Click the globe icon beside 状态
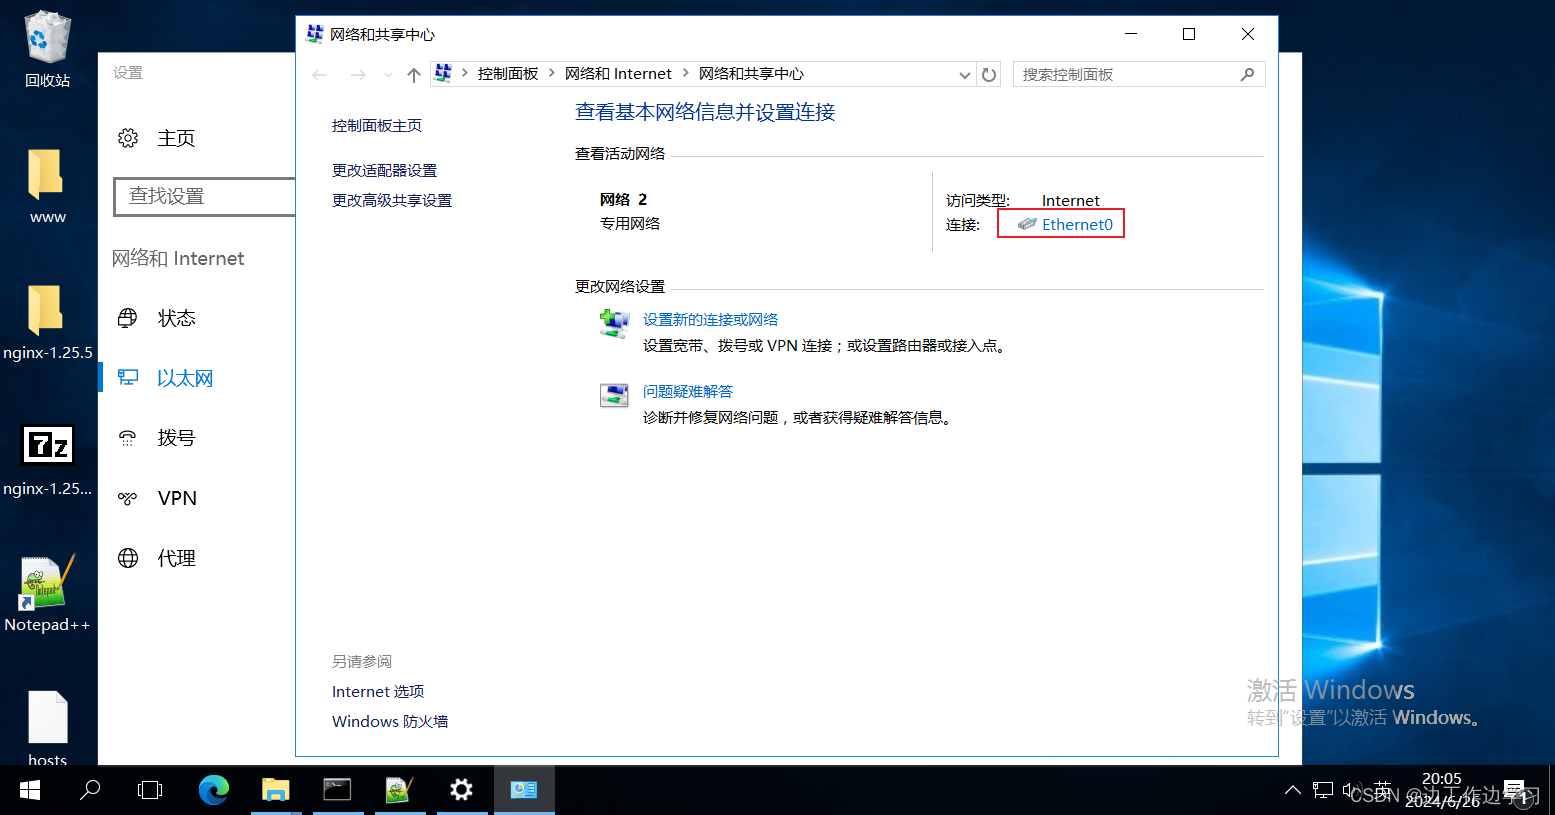 pyautogui.click(x=128, y=318)
